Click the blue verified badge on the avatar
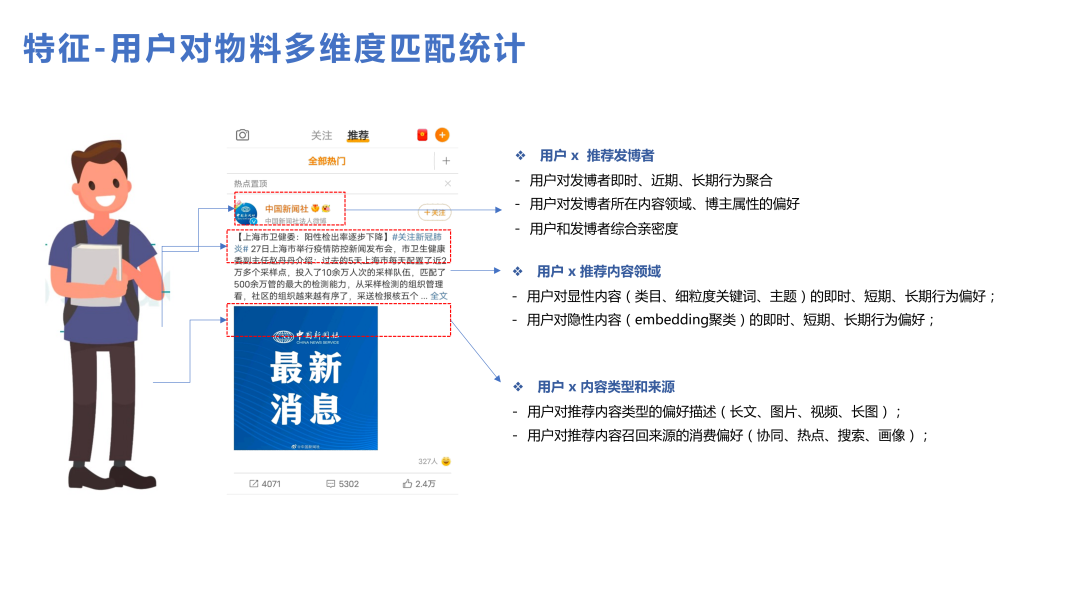This screenshot has width=1080, height=608. click(254, 220)
